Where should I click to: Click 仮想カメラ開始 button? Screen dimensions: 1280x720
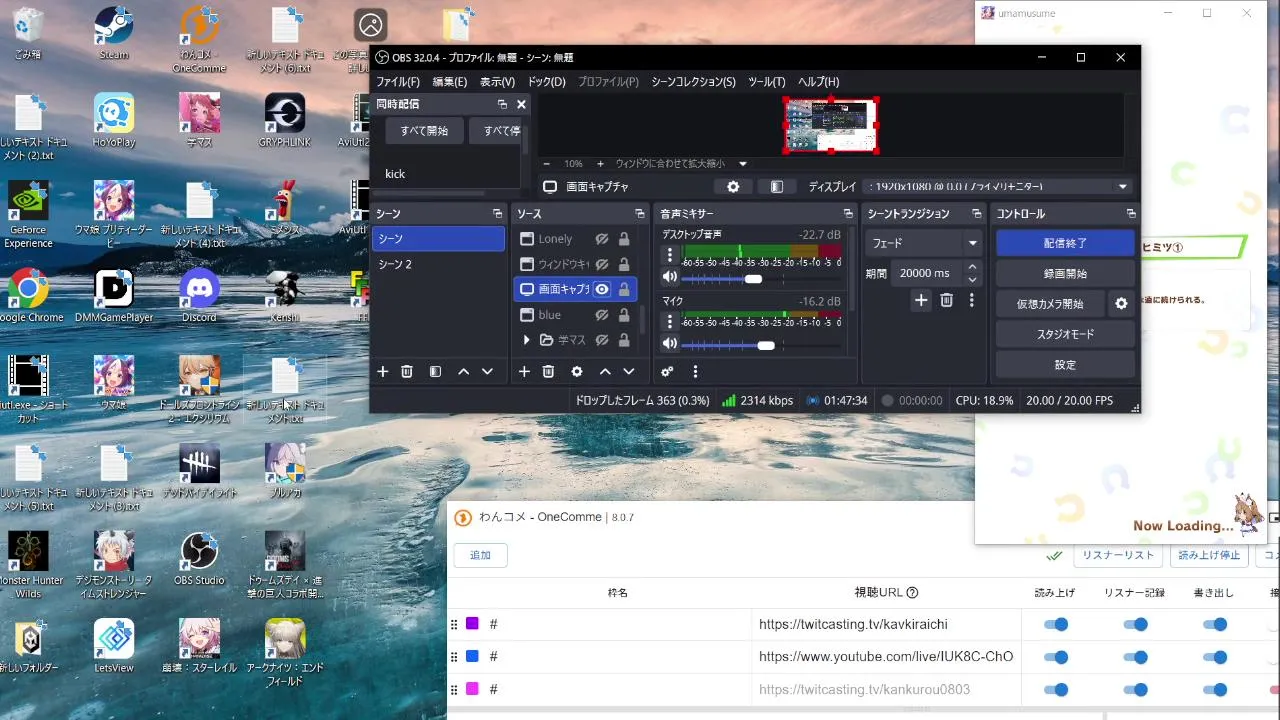point(1050,304)
